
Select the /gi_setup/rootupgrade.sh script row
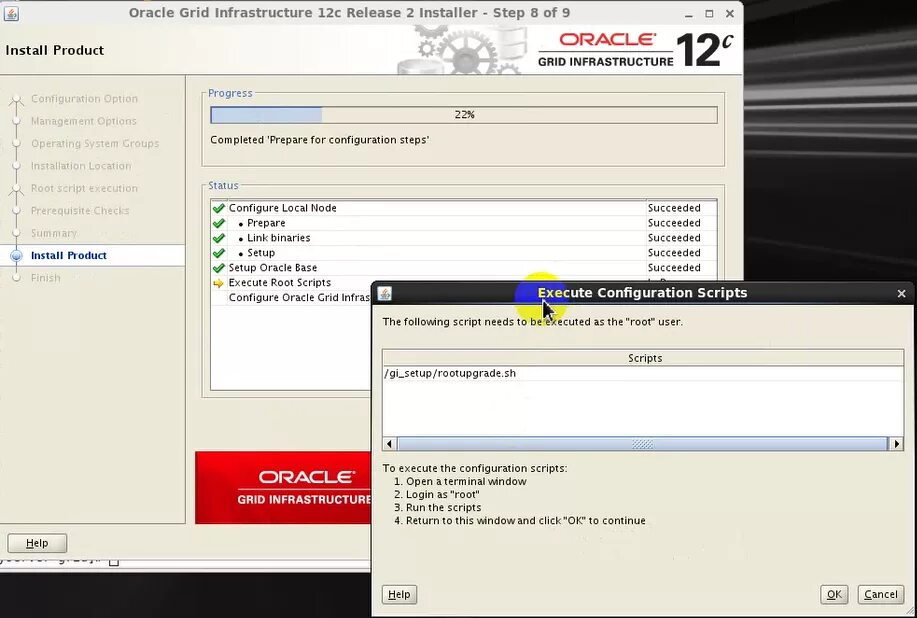coord(643,373)
